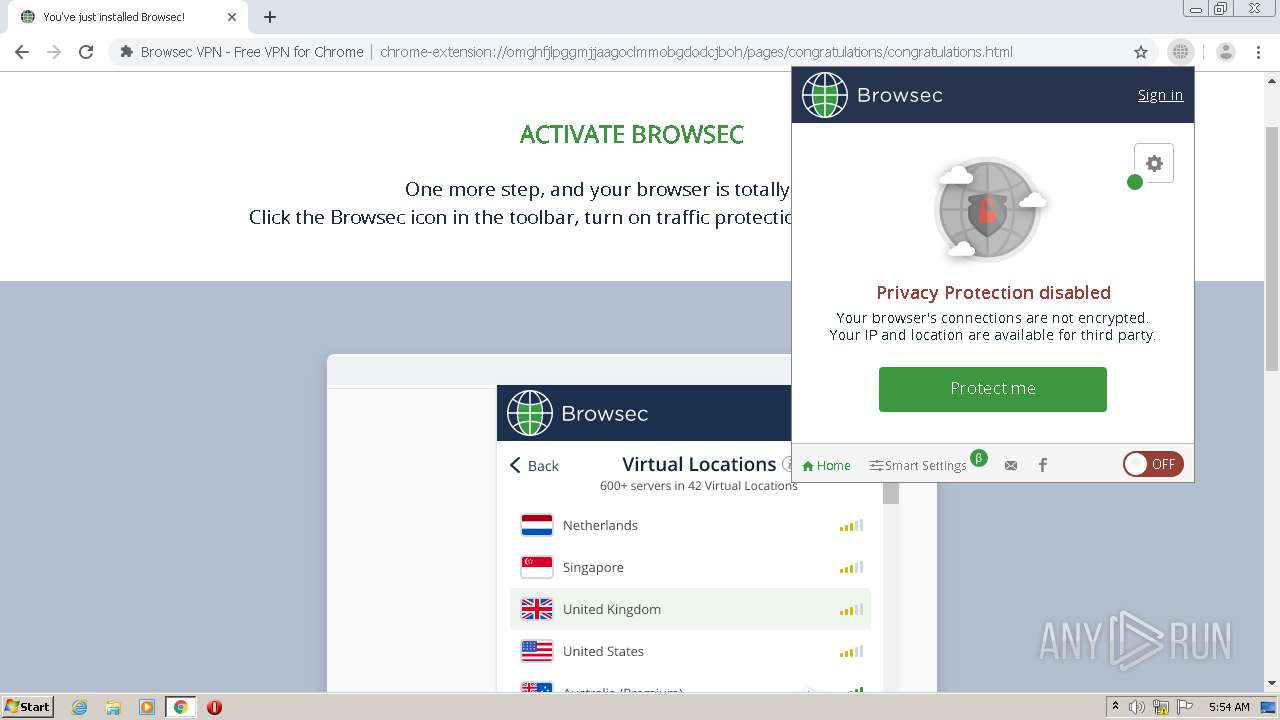
Task: Click Browsec globe logo in popup header
Action: click(825, 95)
